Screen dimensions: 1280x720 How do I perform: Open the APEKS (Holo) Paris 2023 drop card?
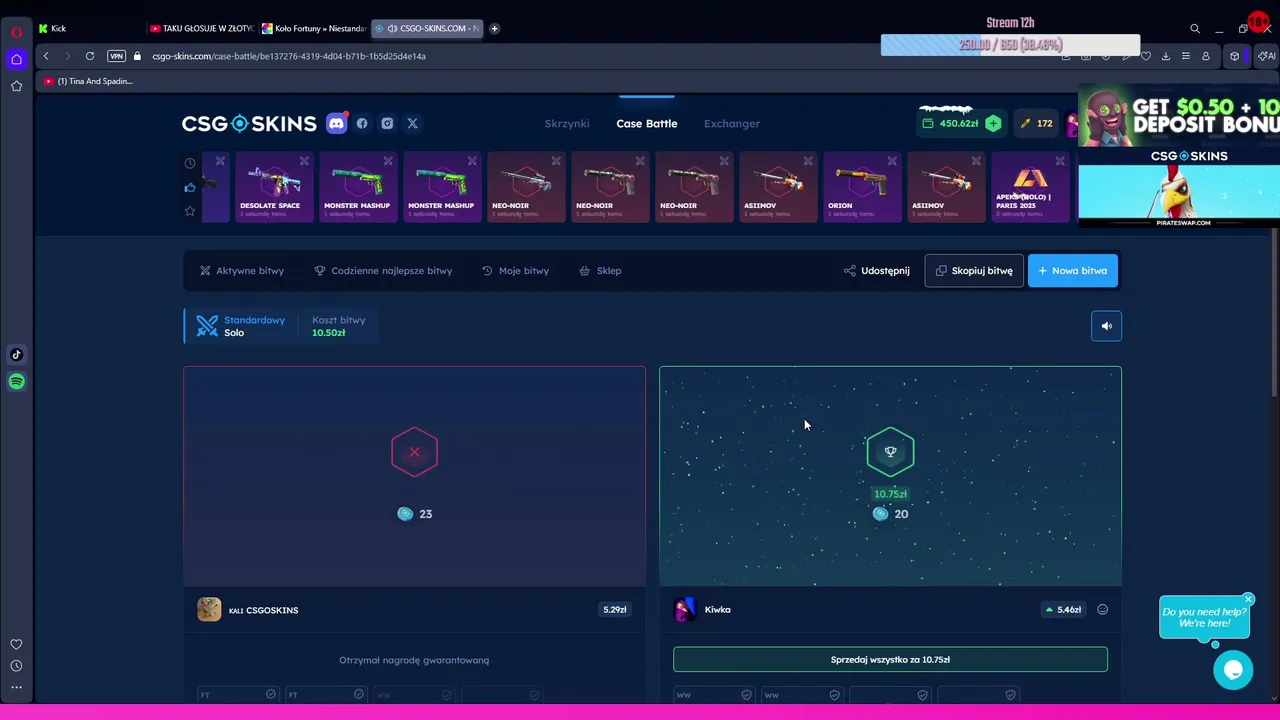[x=1032, y=187]
